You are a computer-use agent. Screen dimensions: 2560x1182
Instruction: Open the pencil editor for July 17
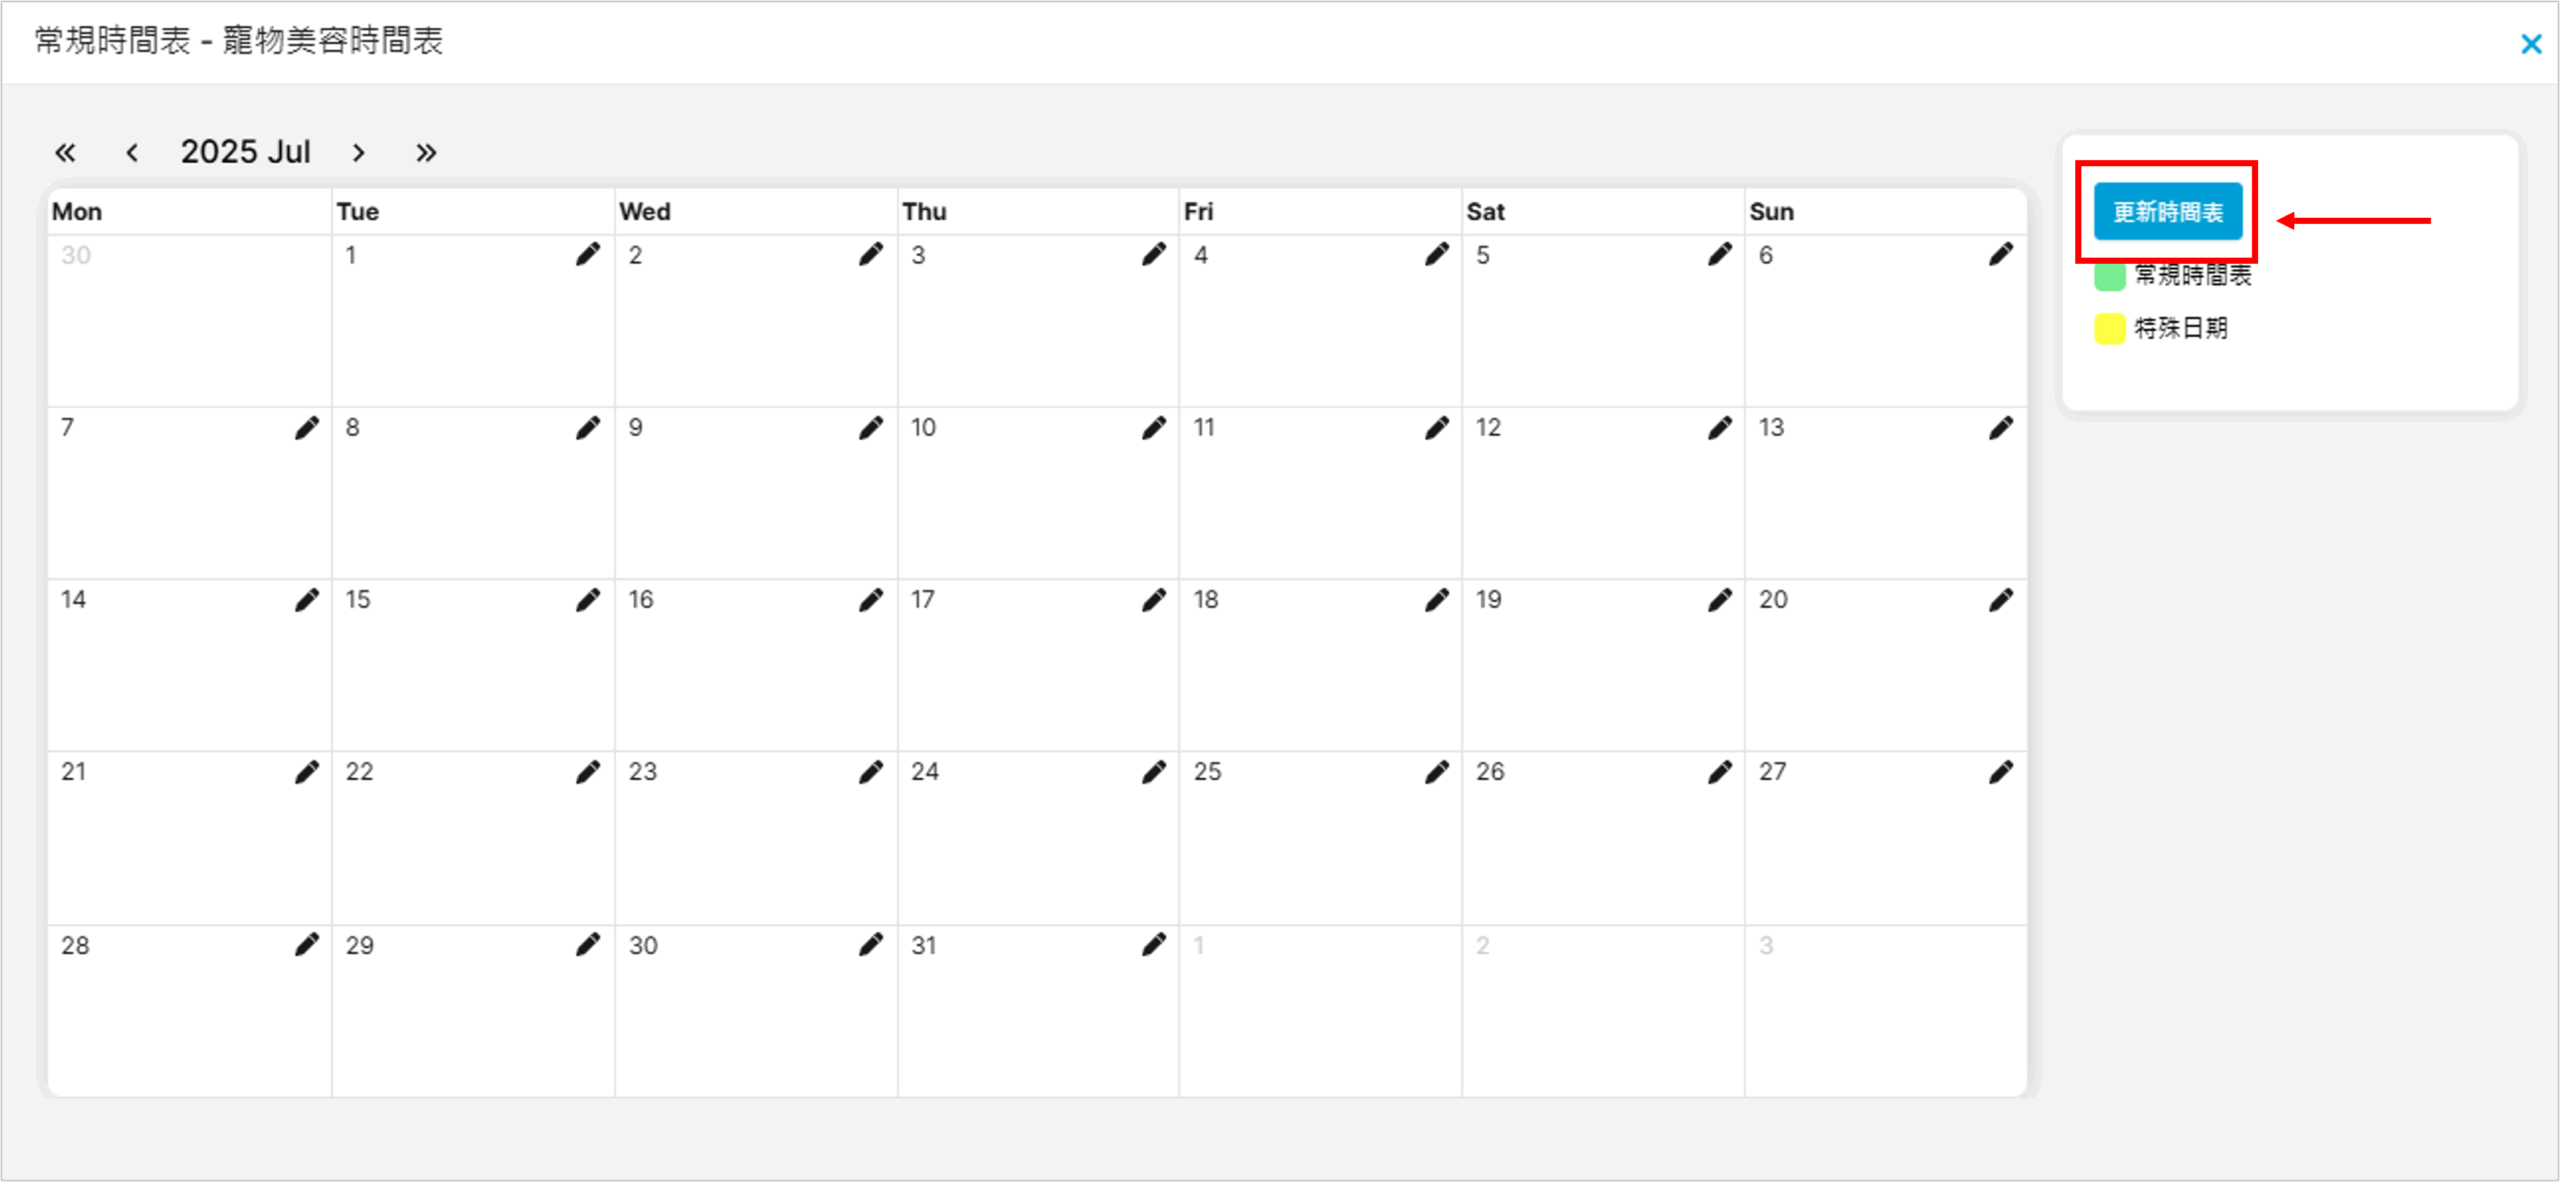(1154, 600)
